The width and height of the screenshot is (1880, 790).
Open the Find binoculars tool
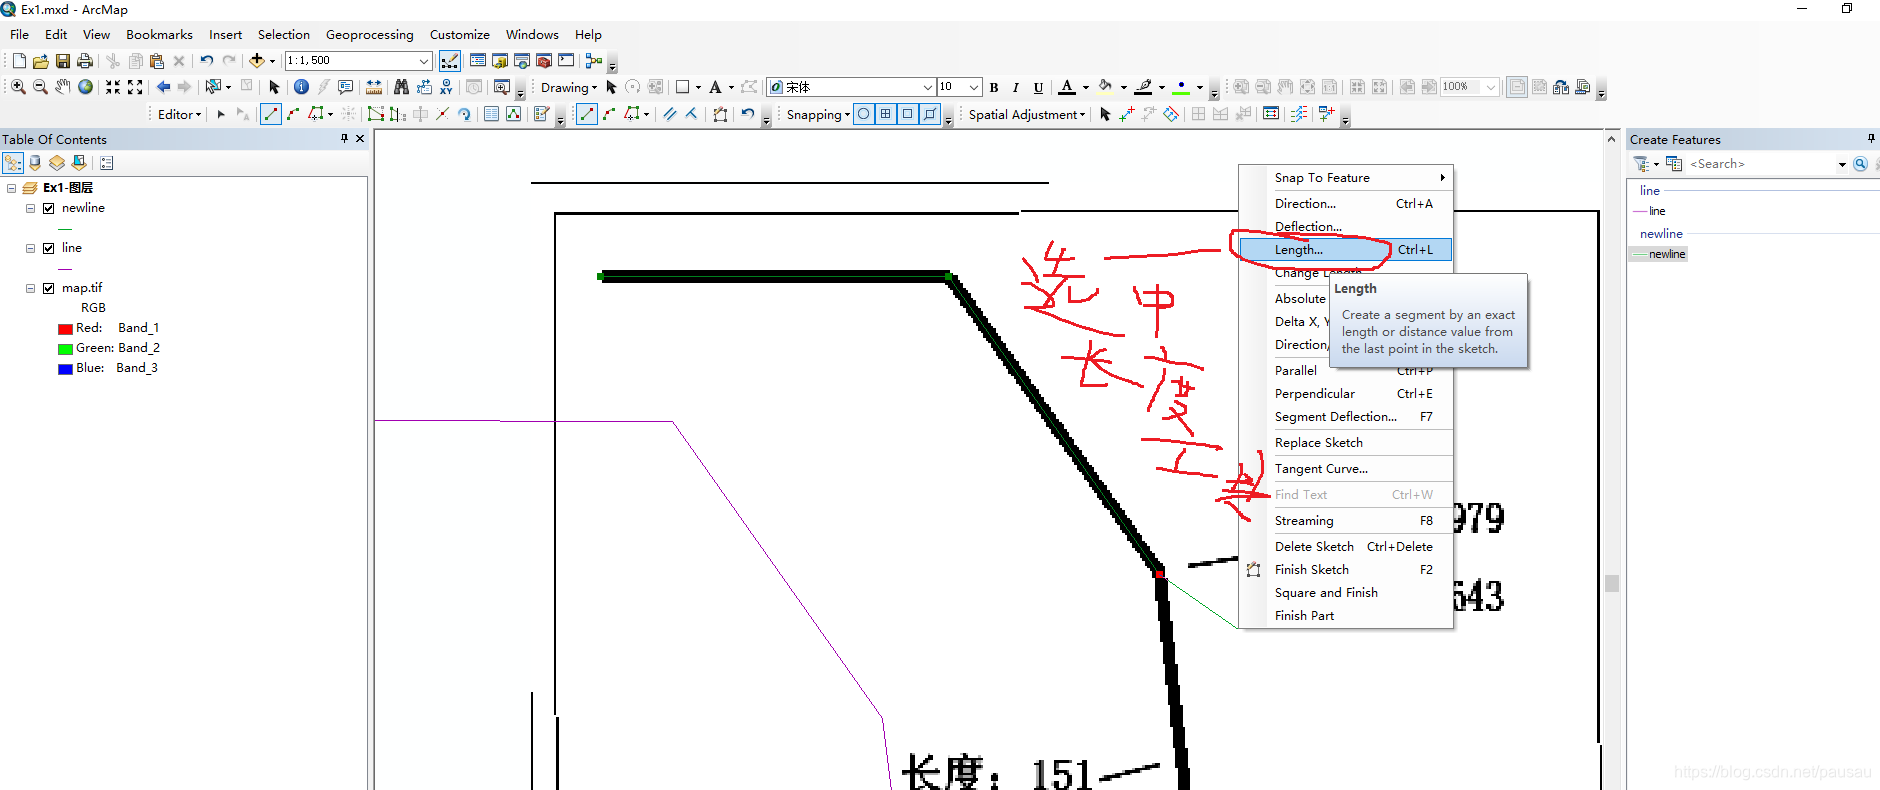(401, 87)
